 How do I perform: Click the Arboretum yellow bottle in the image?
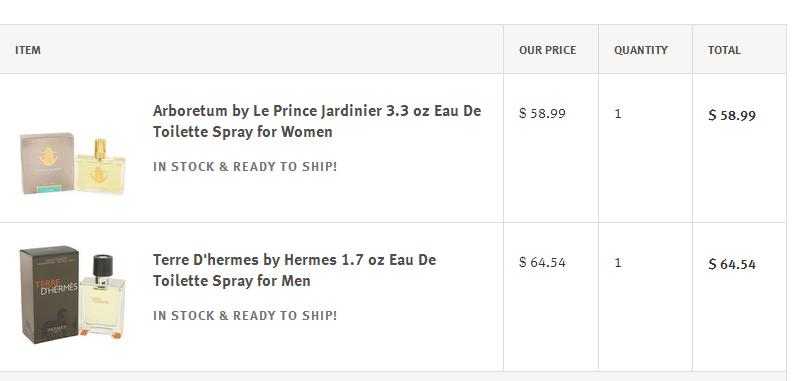point(100,167)
